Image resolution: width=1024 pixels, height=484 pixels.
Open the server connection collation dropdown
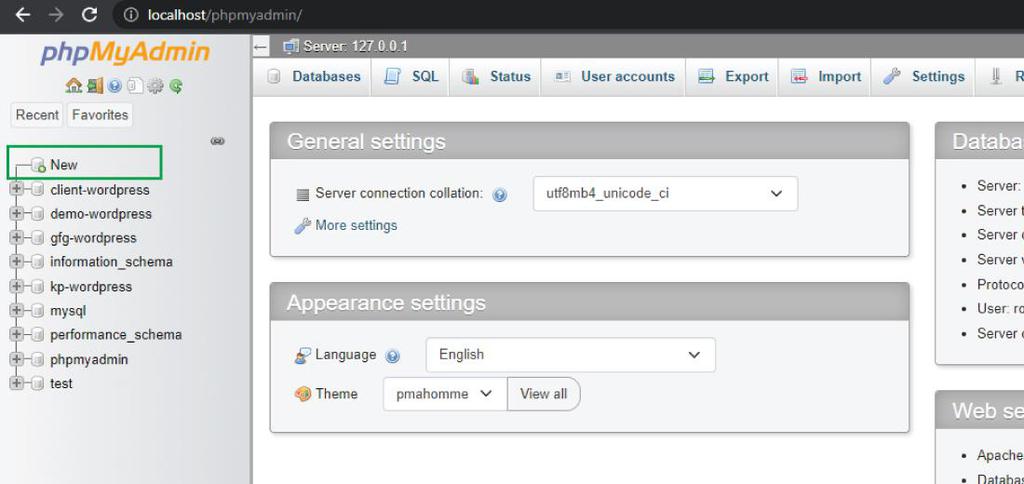[664, 193]
